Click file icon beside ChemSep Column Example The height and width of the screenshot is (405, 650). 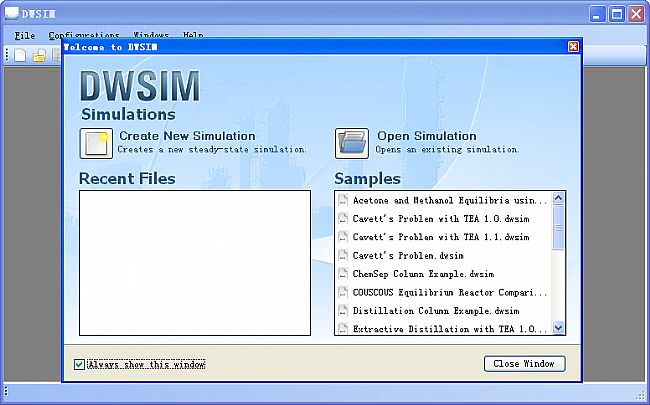point(343,274)
